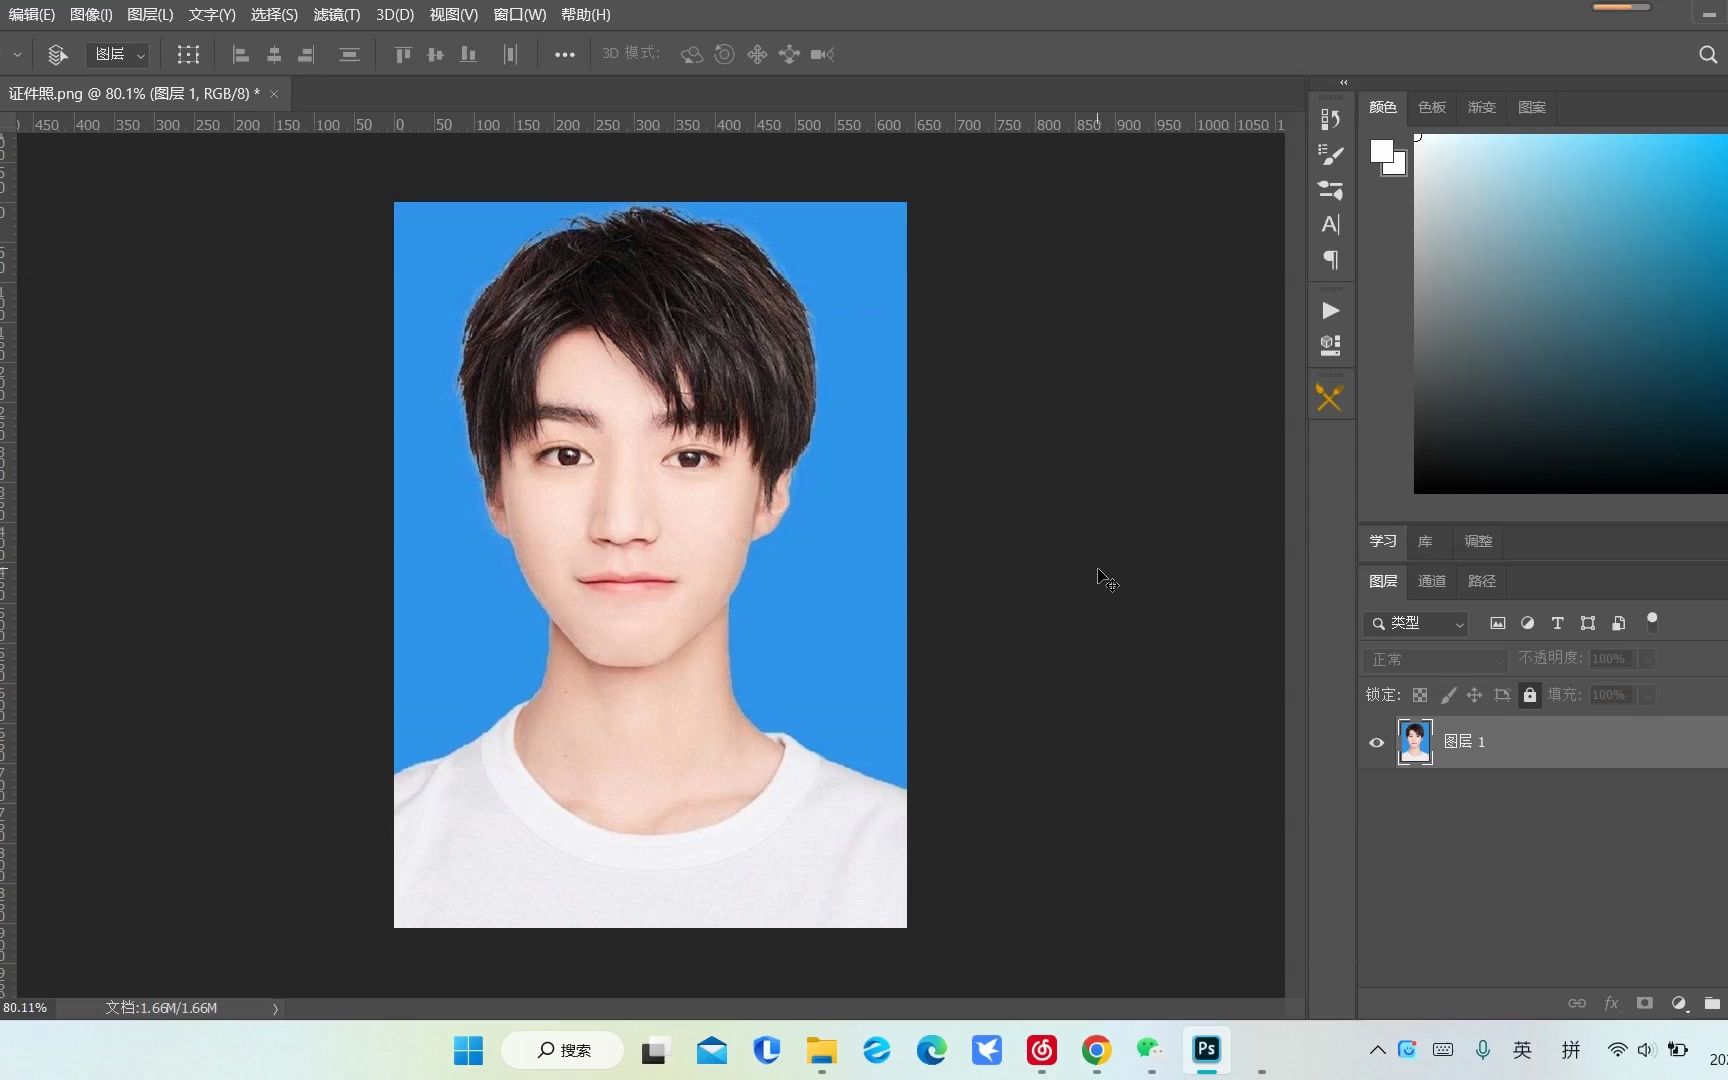Open the 图层 auto-select dropdown

coord(119,55)
